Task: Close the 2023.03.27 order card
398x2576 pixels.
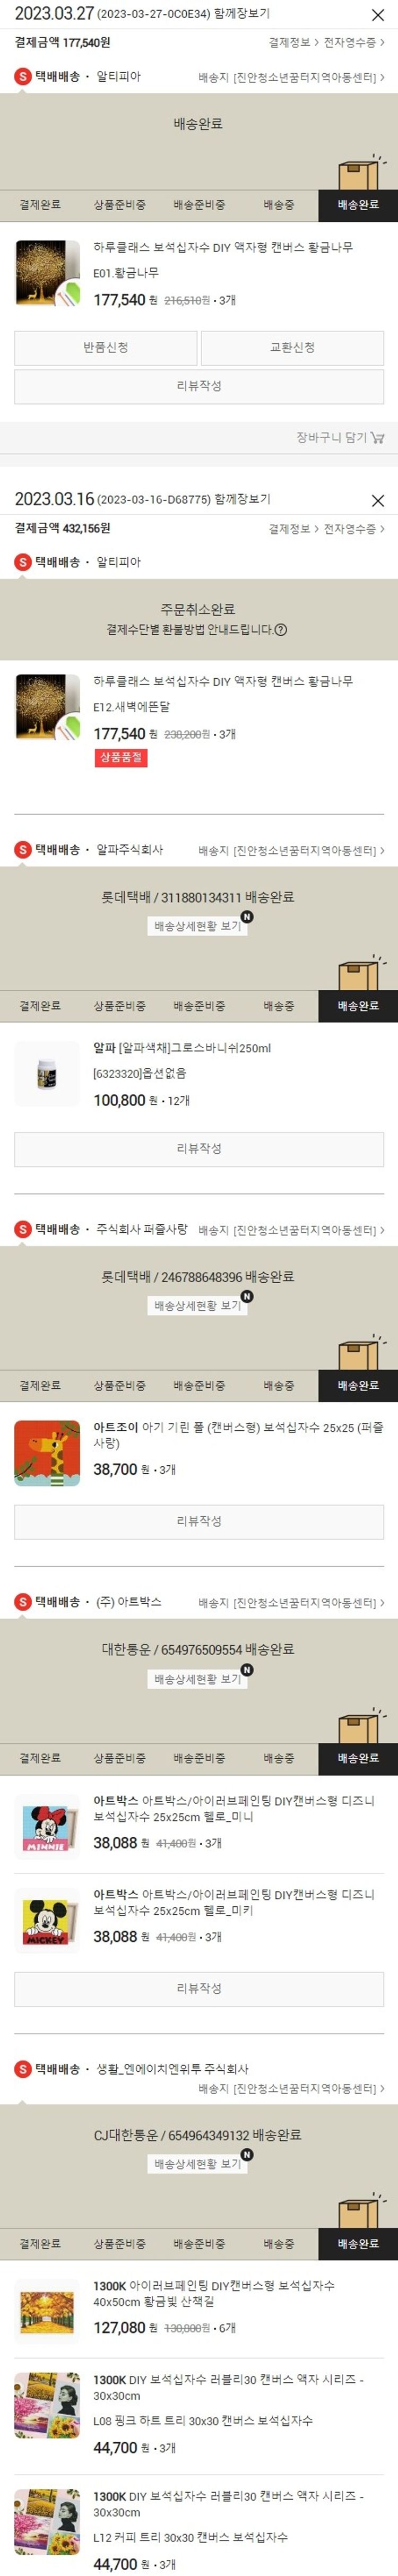Action: (x=378, y=15)
